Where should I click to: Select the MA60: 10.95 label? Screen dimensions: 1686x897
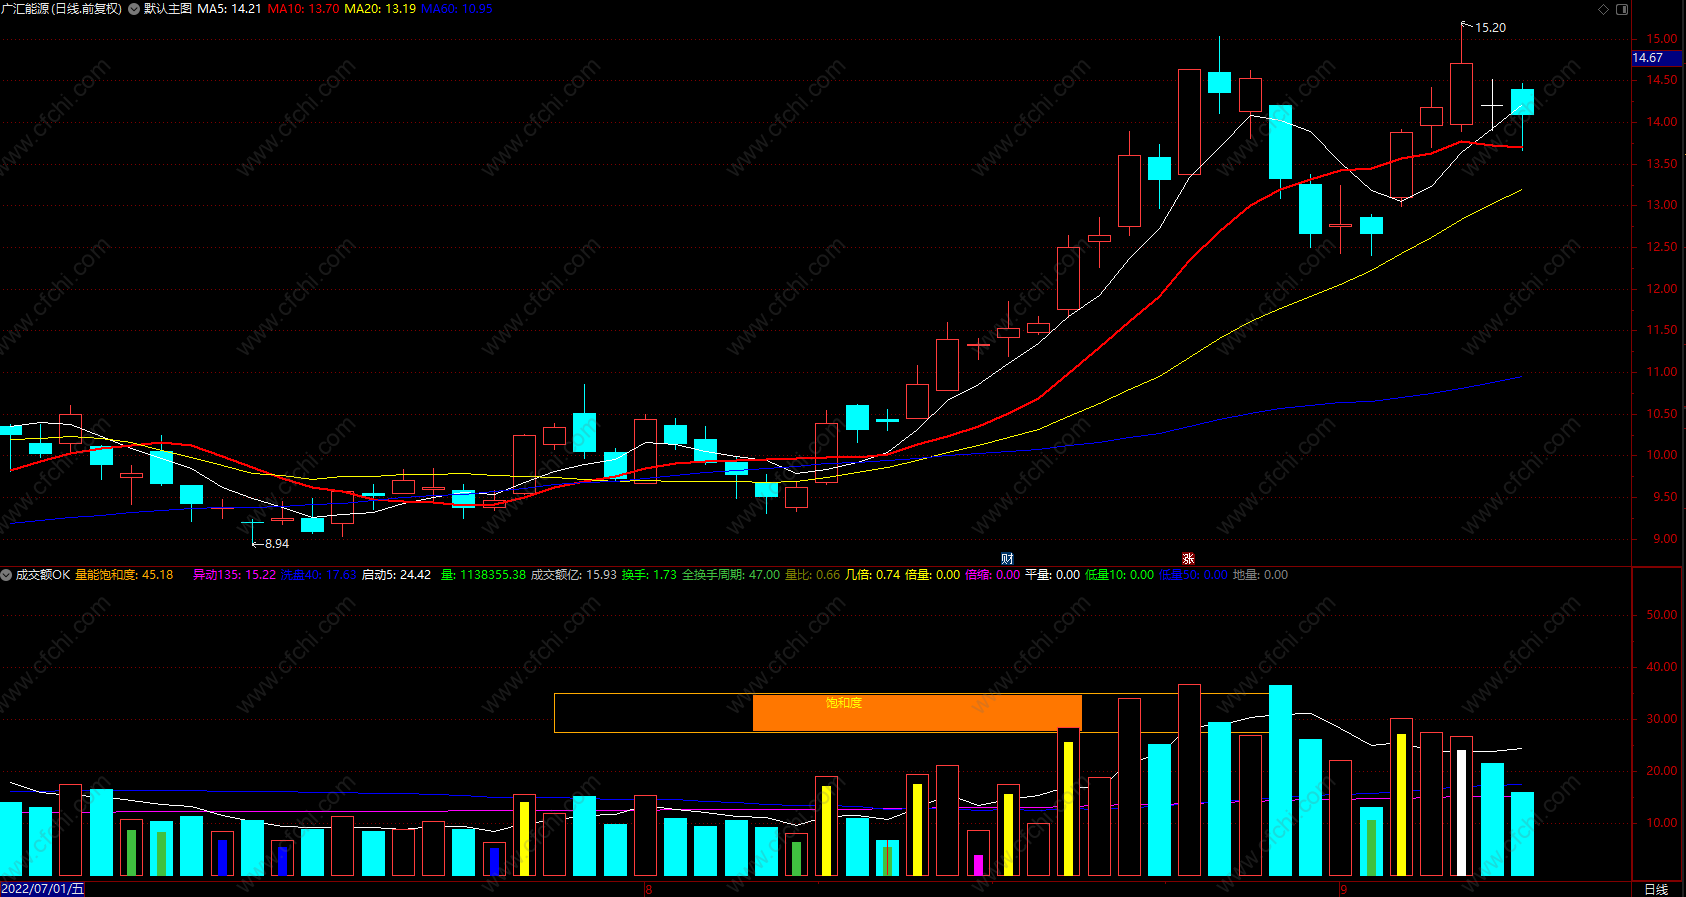[x=457, y=9]
